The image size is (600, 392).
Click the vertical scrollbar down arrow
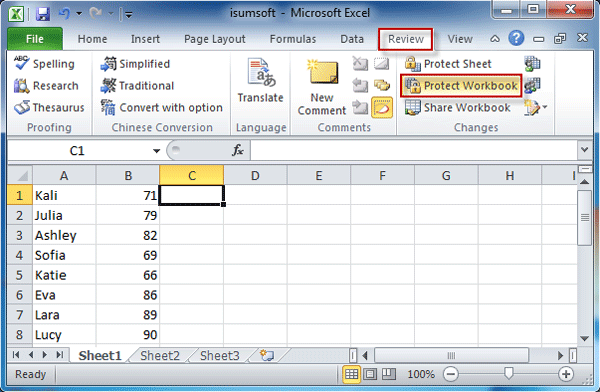click(x=584, y=338)
